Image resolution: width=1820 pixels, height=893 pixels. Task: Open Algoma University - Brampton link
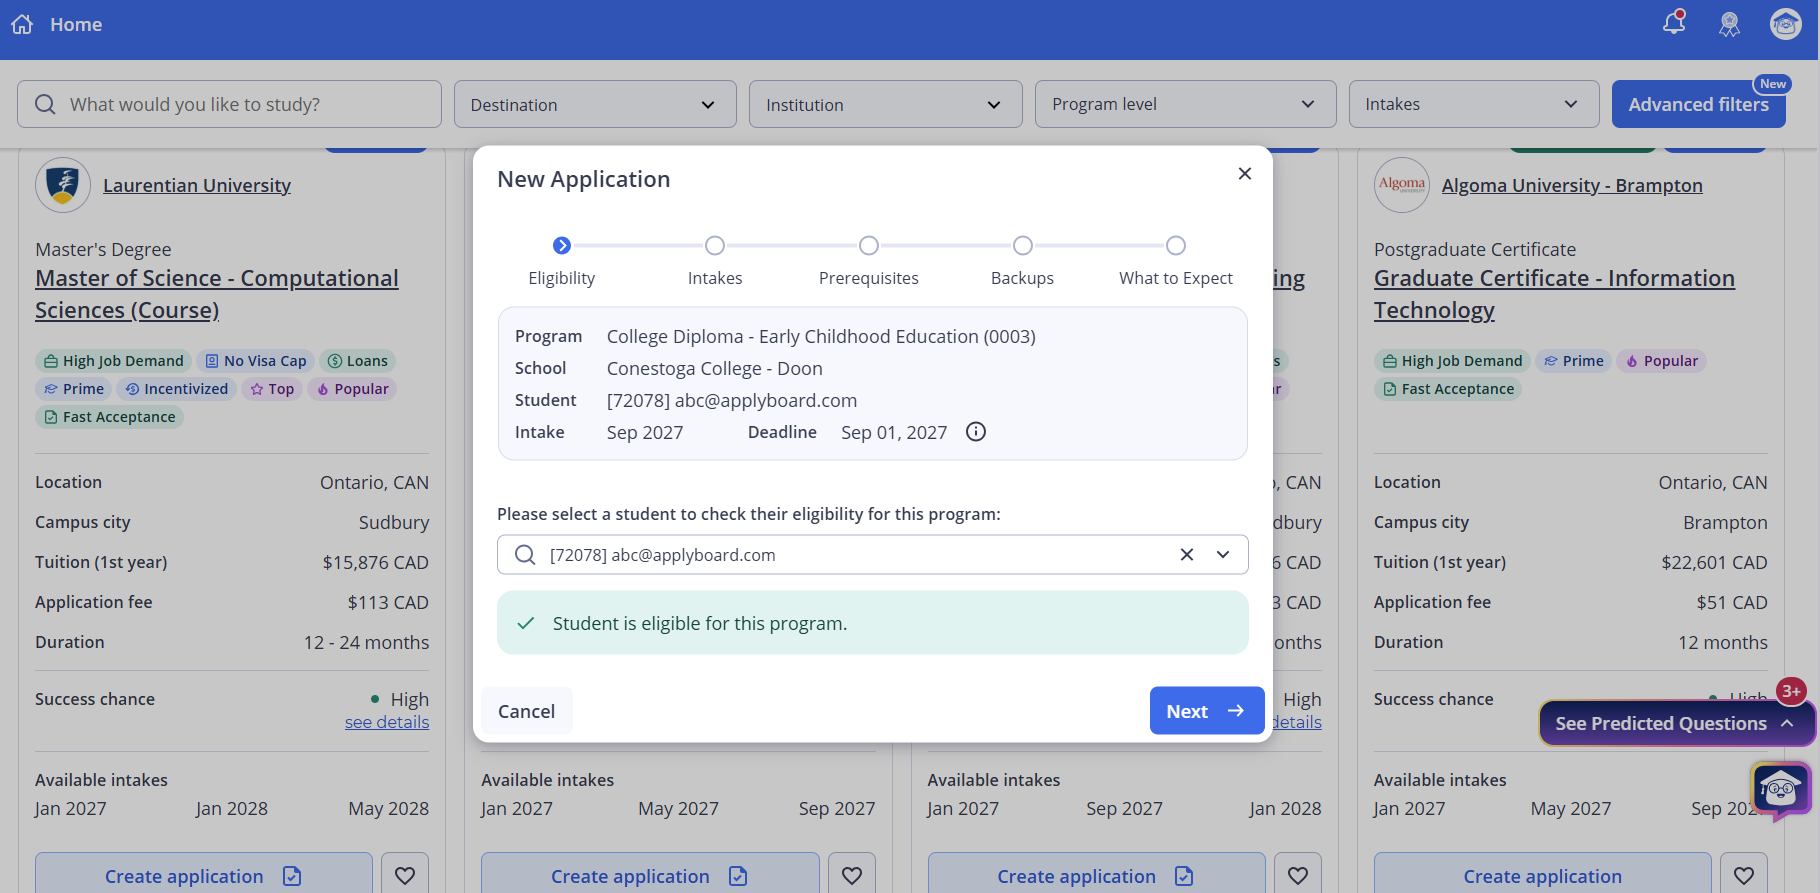1572,185
